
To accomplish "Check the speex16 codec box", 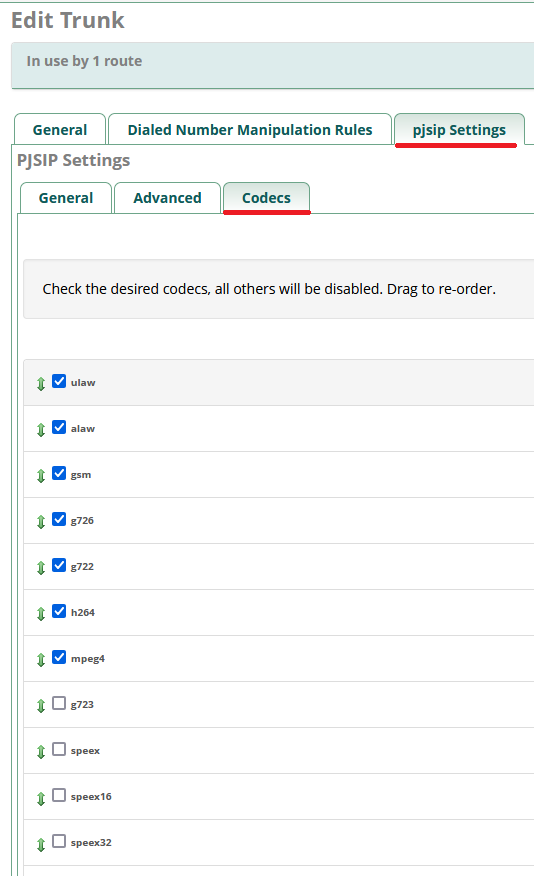I will [59, 795].
